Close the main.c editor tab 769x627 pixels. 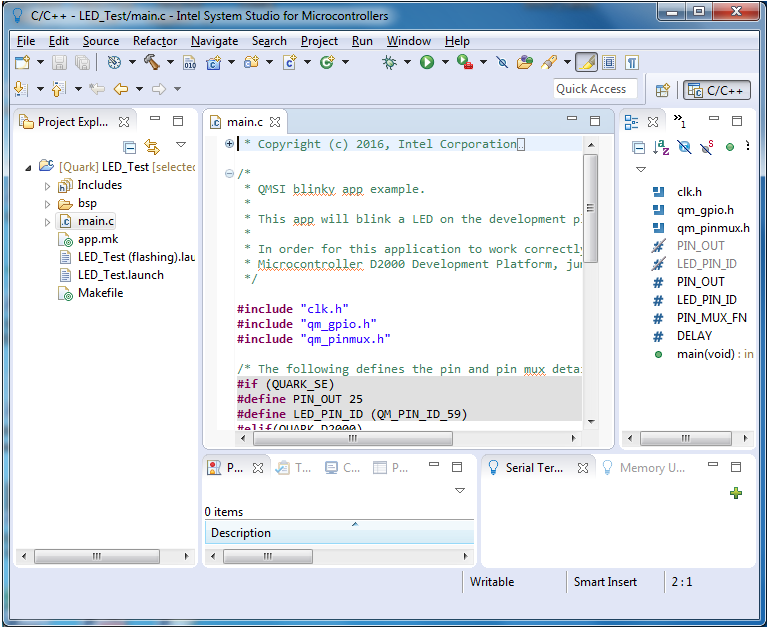click(x=275, y=122)
